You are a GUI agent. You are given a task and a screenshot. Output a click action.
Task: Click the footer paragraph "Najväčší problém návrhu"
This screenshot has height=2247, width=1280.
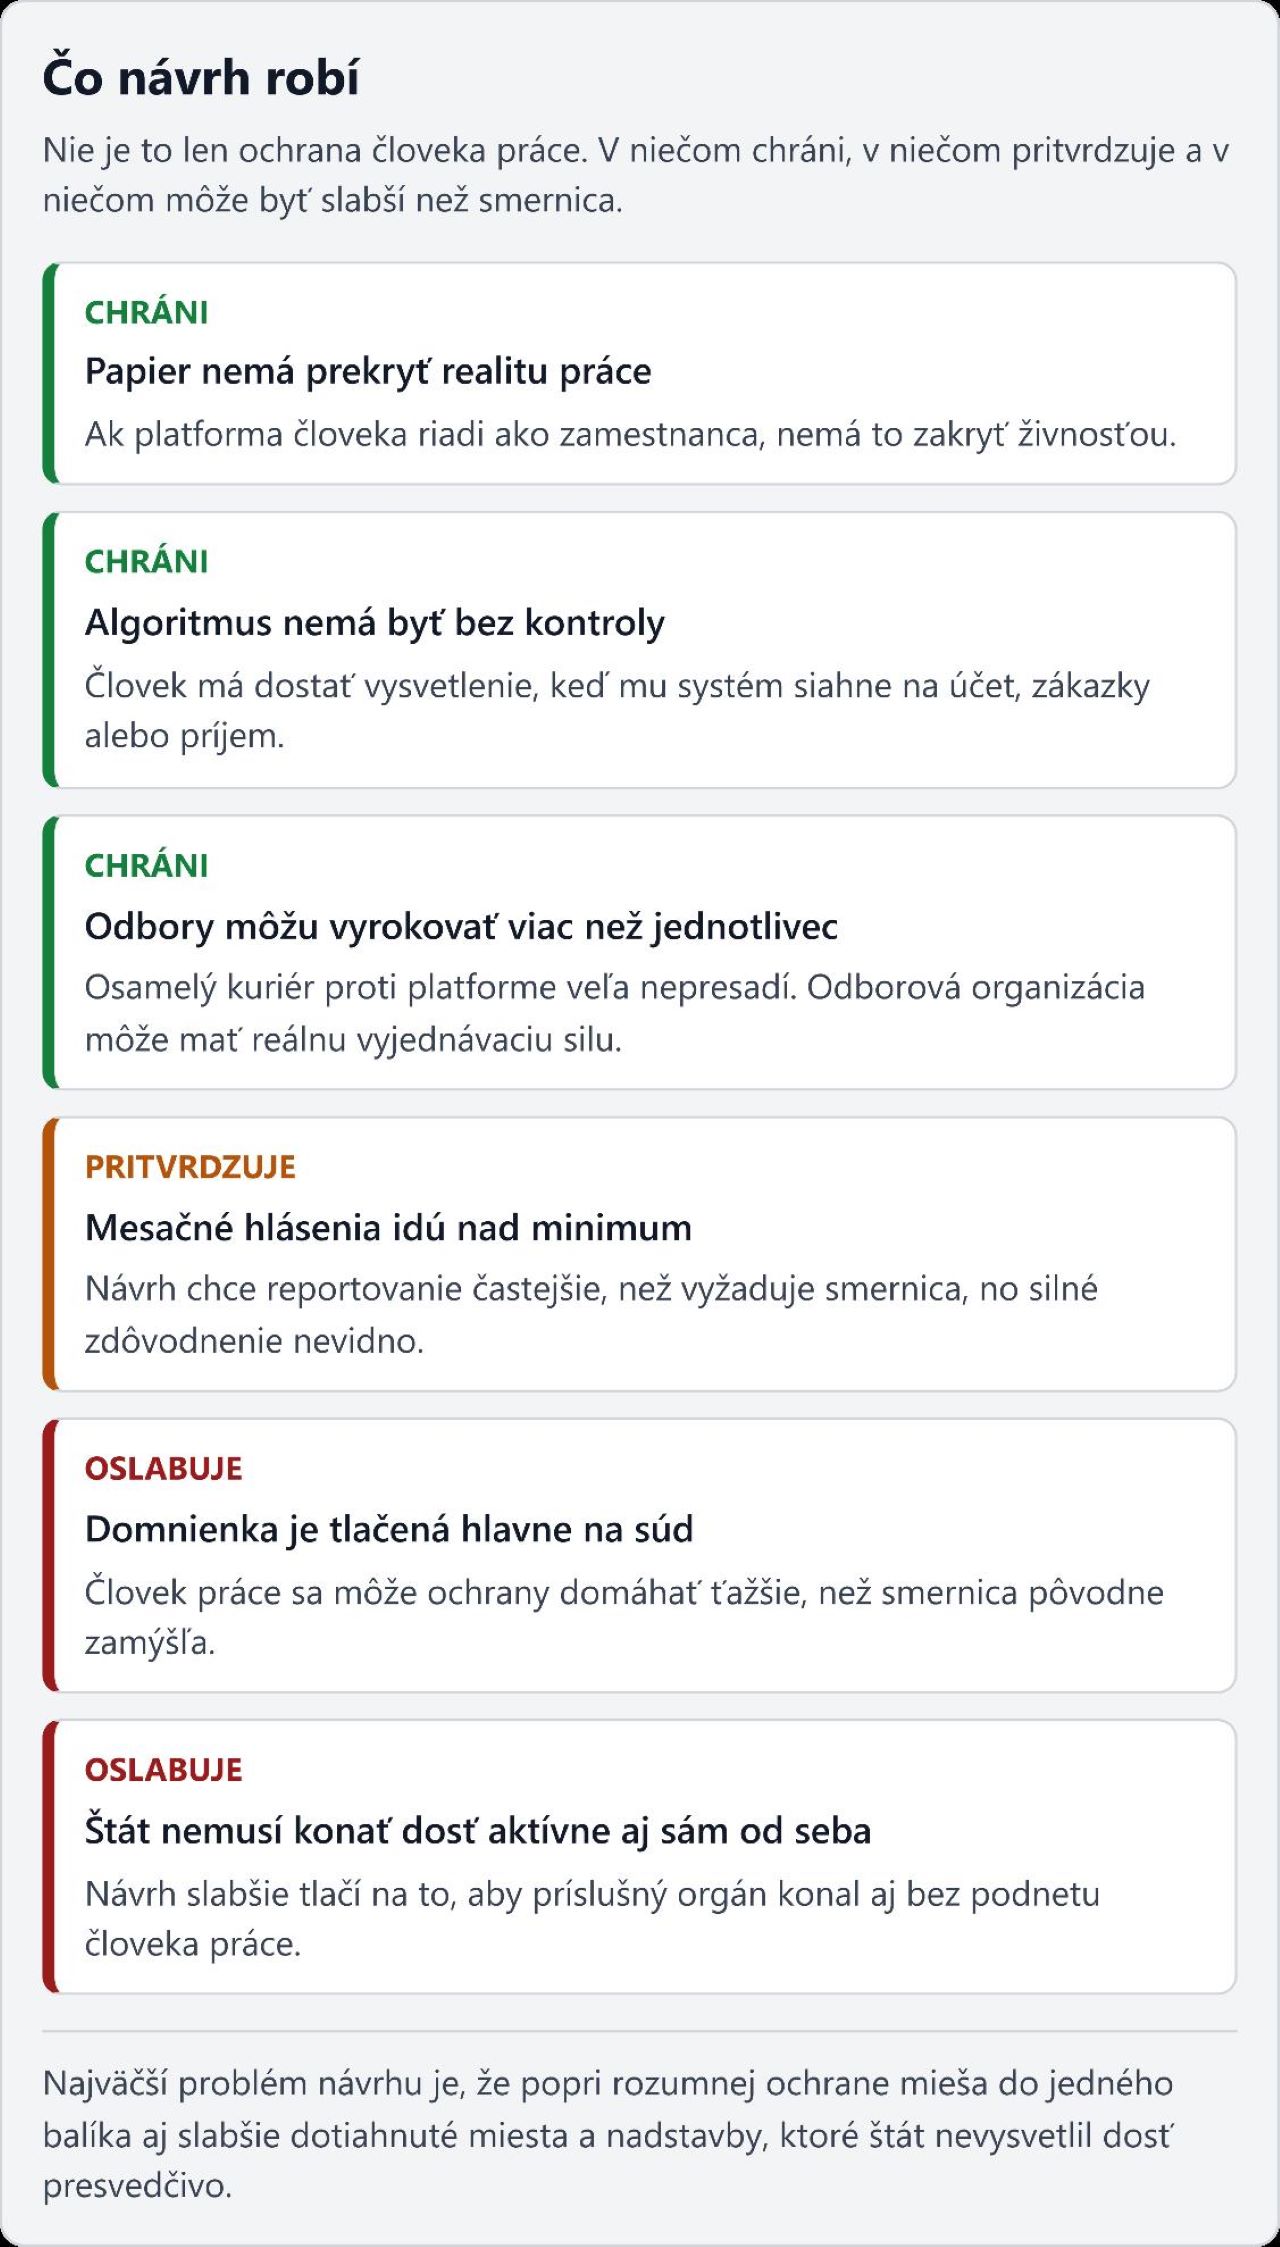[x=608, y=2134]
